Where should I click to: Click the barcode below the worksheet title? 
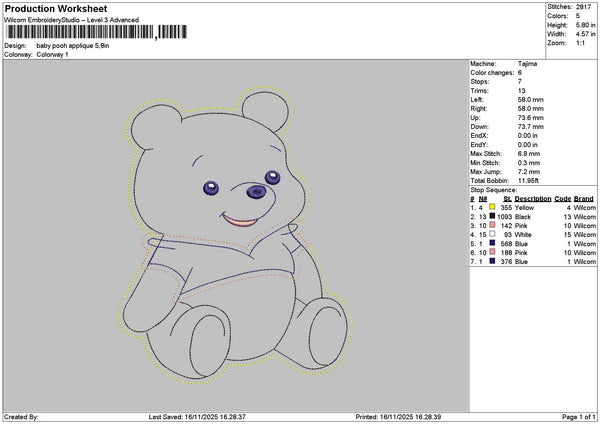pyautogui.click(x=96, y=32)
